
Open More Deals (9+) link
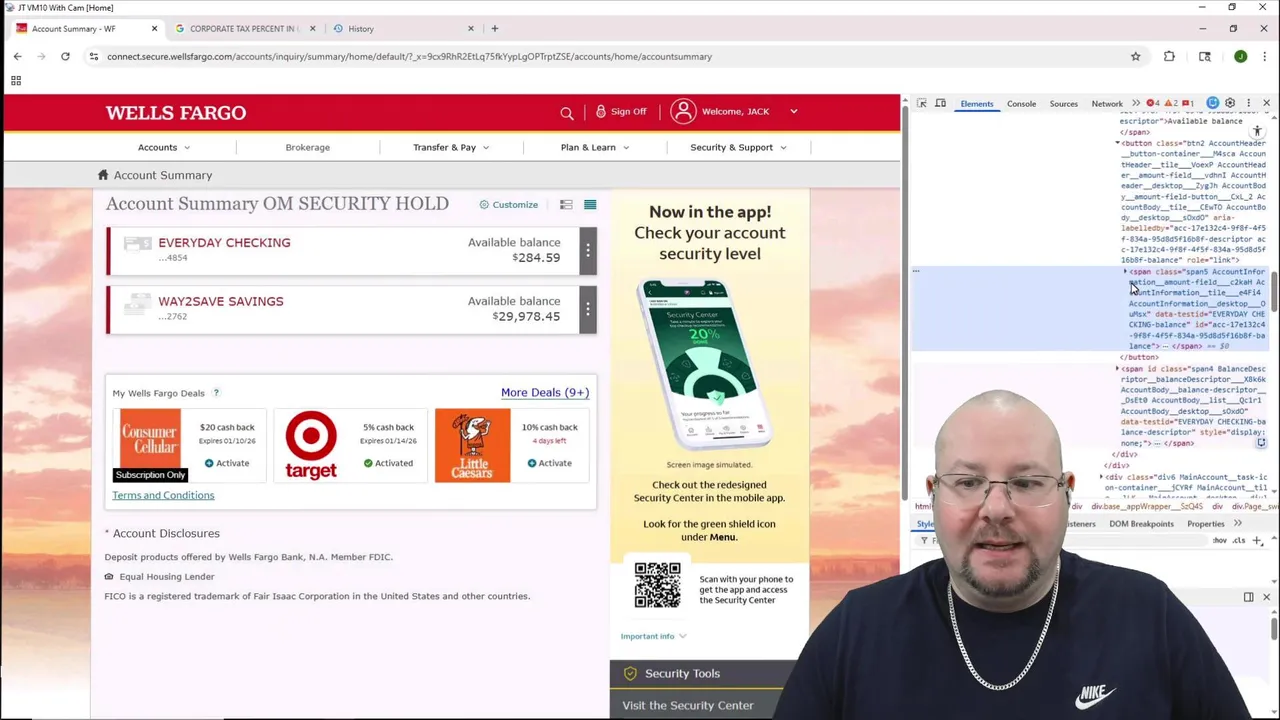point(545,392)
